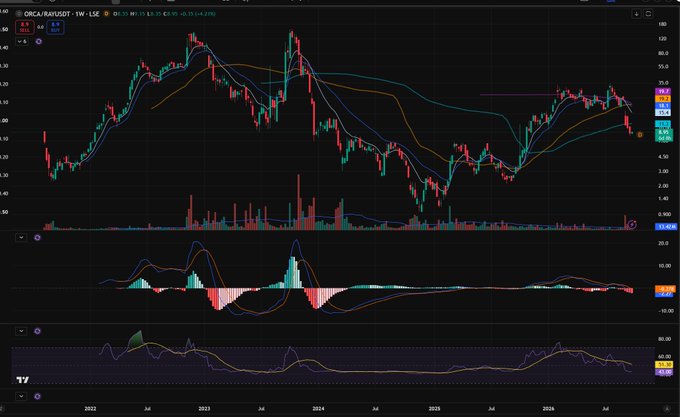The width and height of the screenshot is (680, 417).
Task: Click the purple lightning icon on the volume bars
Action: (x=632, y=224)
